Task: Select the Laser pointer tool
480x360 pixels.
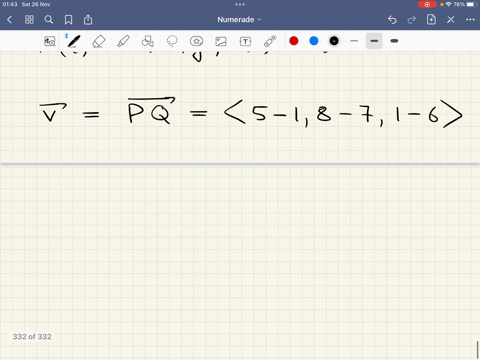Action: pos(270,41)
